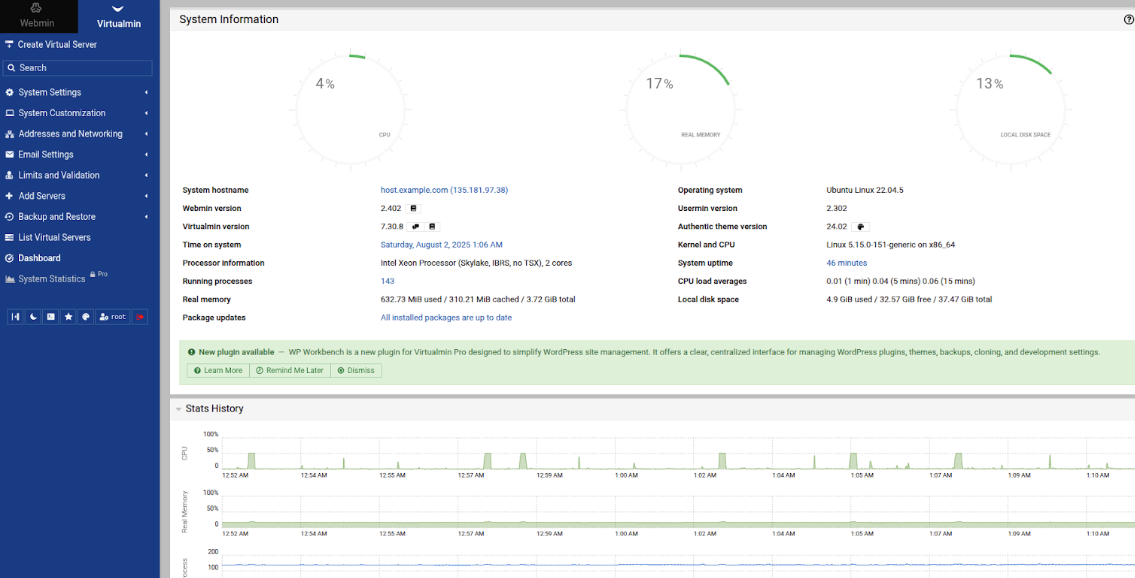Click the CPU stats history chart
Image resolution: width=1135 pixels, height=578 pixels.
point(678,452)
